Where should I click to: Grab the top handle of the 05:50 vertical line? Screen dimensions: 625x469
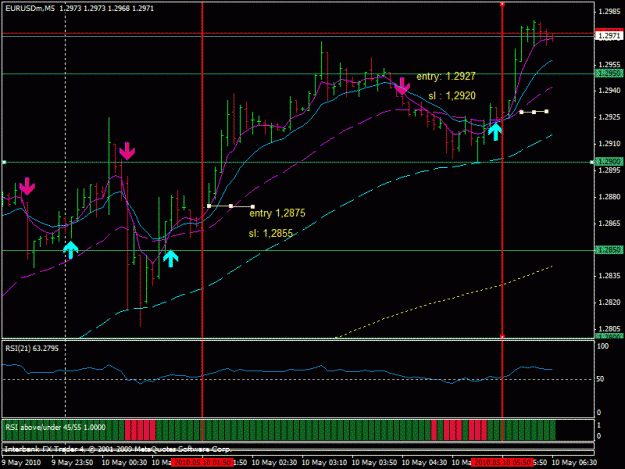tap(502, 4)
